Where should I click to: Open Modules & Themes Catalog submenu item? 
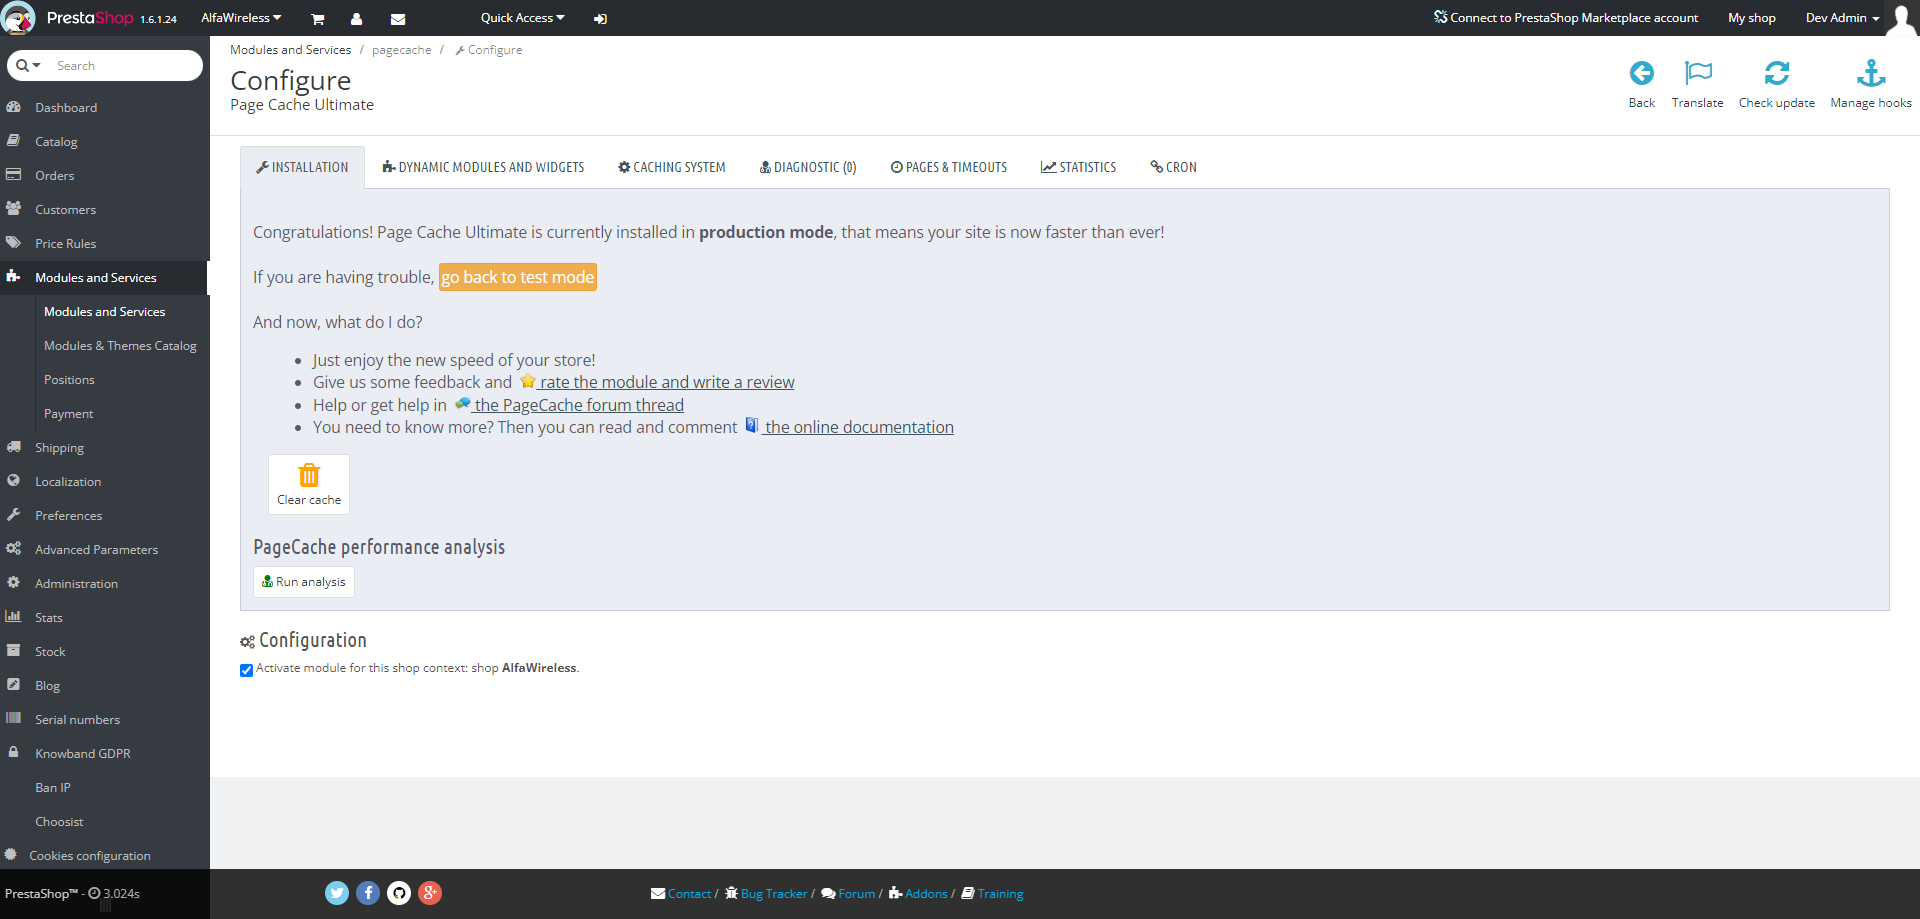pos(120,346)
